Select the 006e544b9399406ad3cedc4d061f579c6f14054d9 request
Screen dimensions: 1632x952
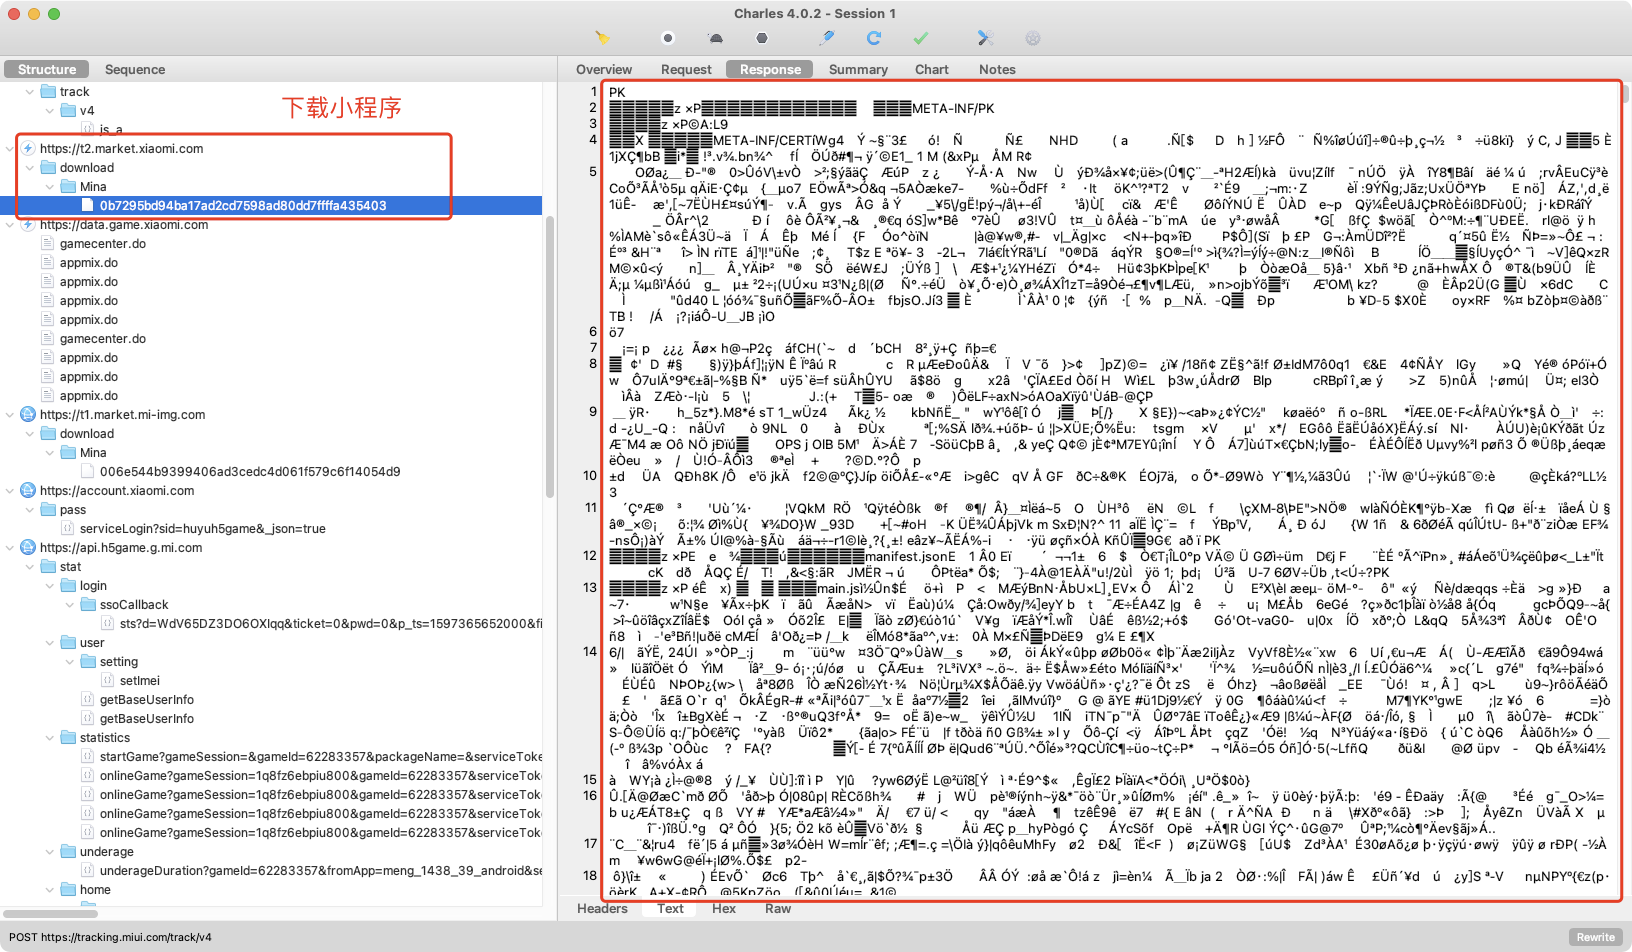250,472
